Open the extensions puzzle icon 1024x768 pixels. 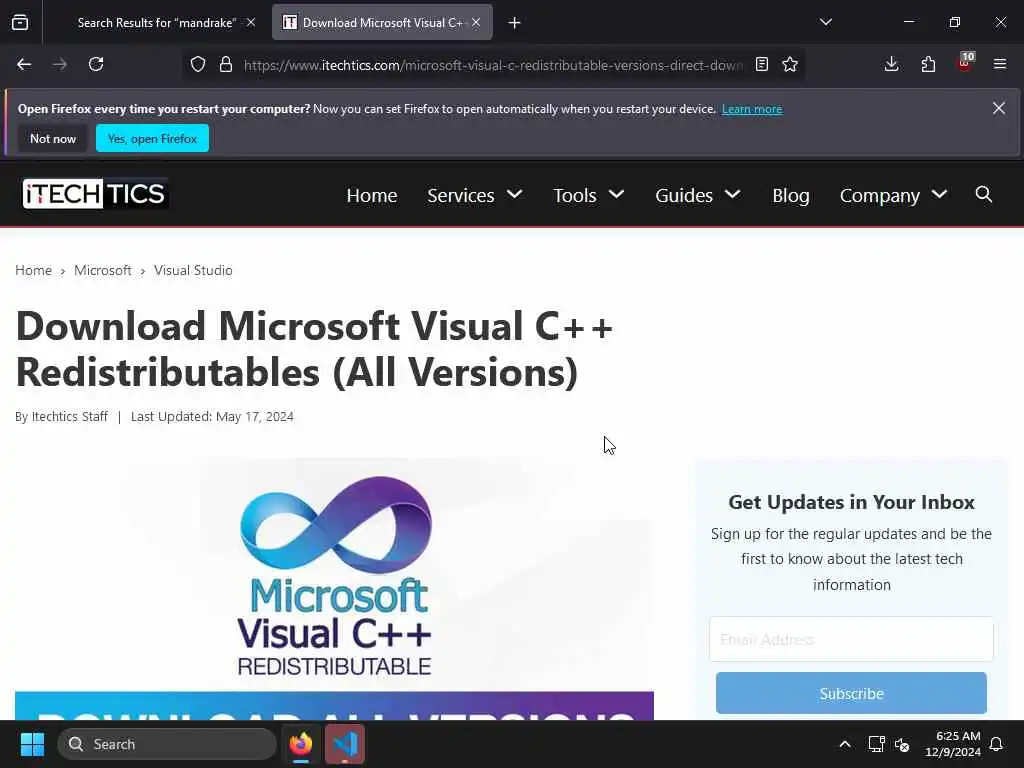pyautogui.click(x=928, y=64)
